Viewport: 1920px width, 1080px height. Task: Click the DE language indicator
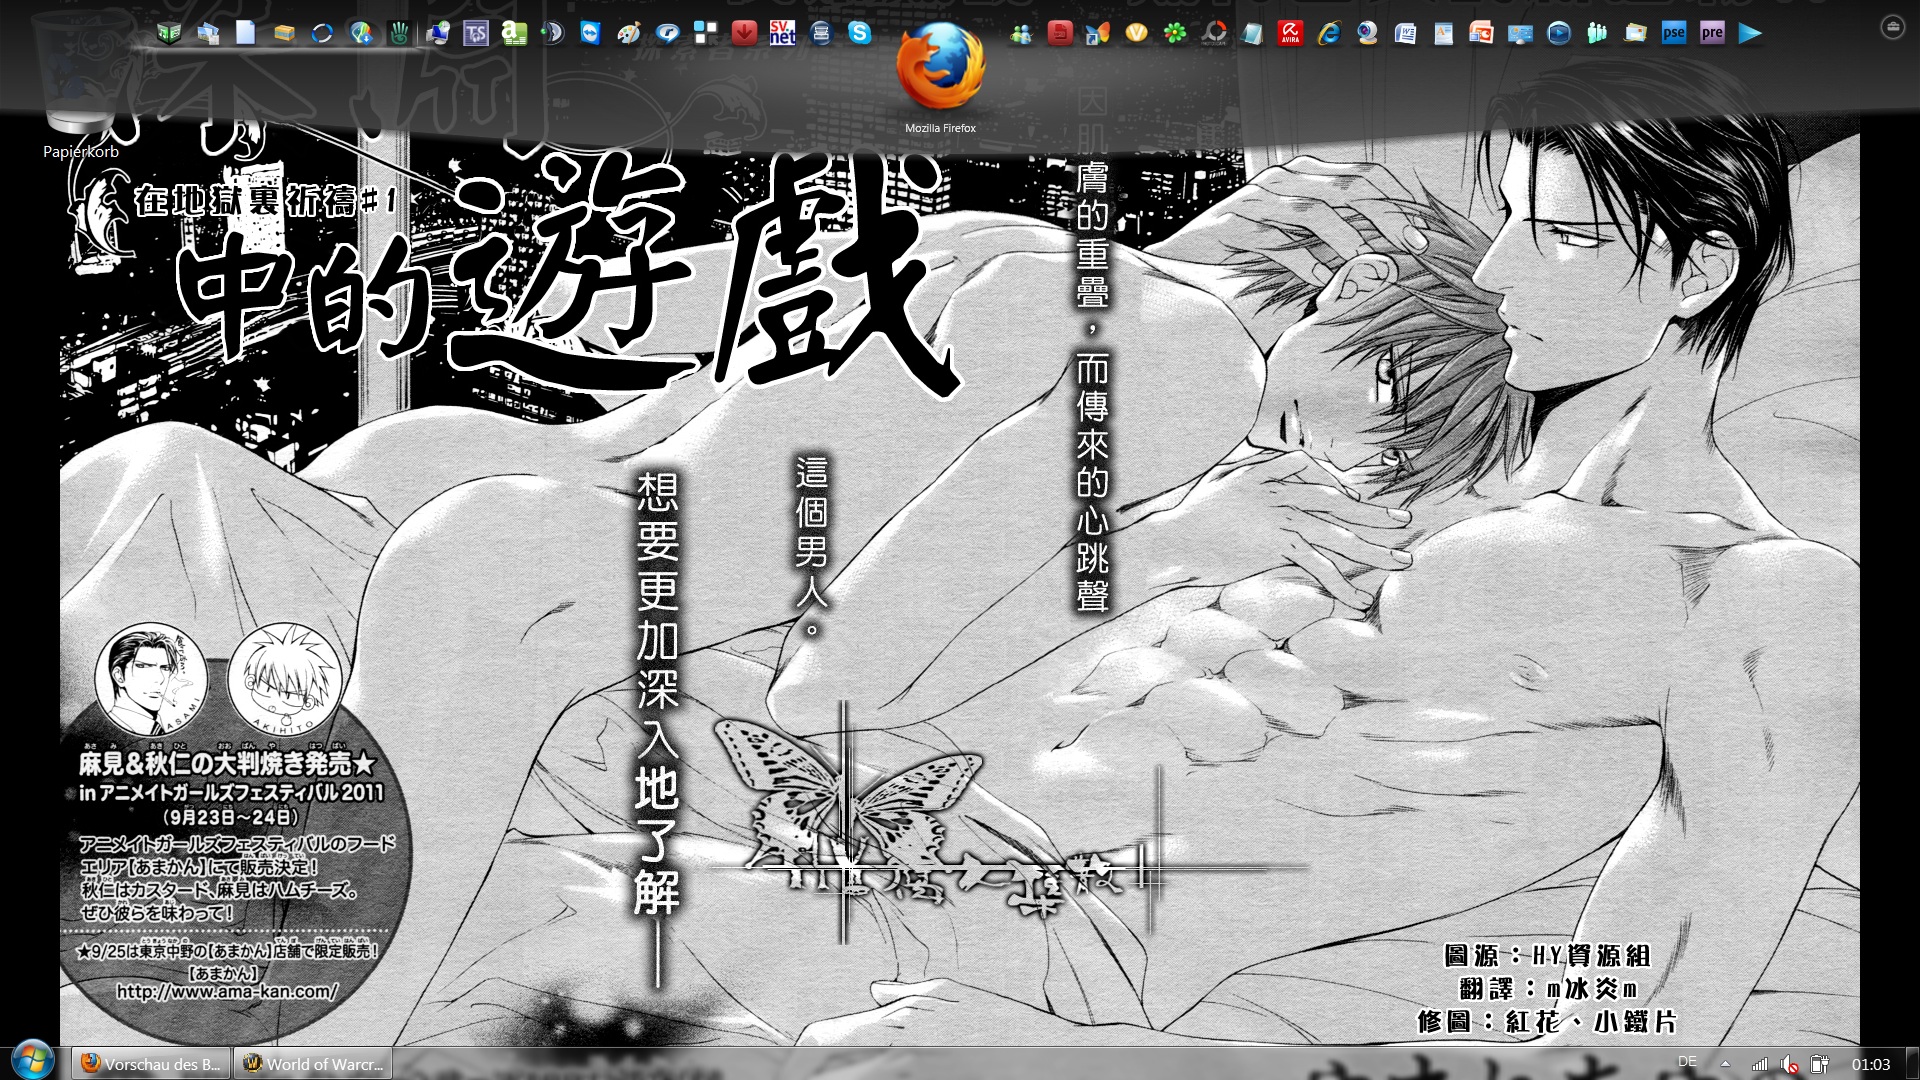[x=1687, y=1062]
